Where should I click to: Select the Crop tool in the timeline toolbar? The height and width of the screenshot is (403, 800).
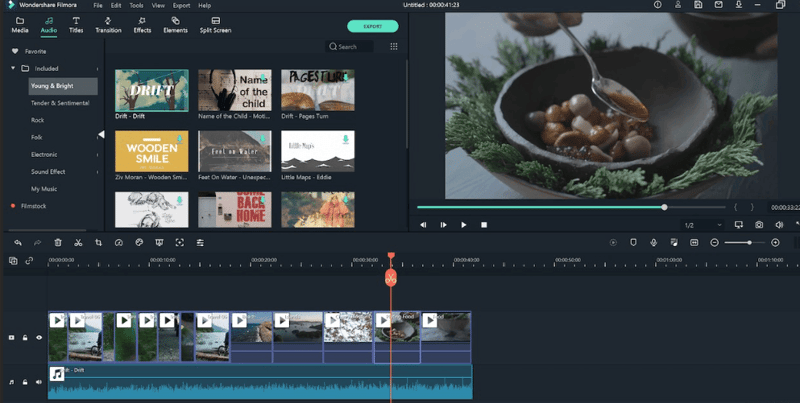click(98, 242)
